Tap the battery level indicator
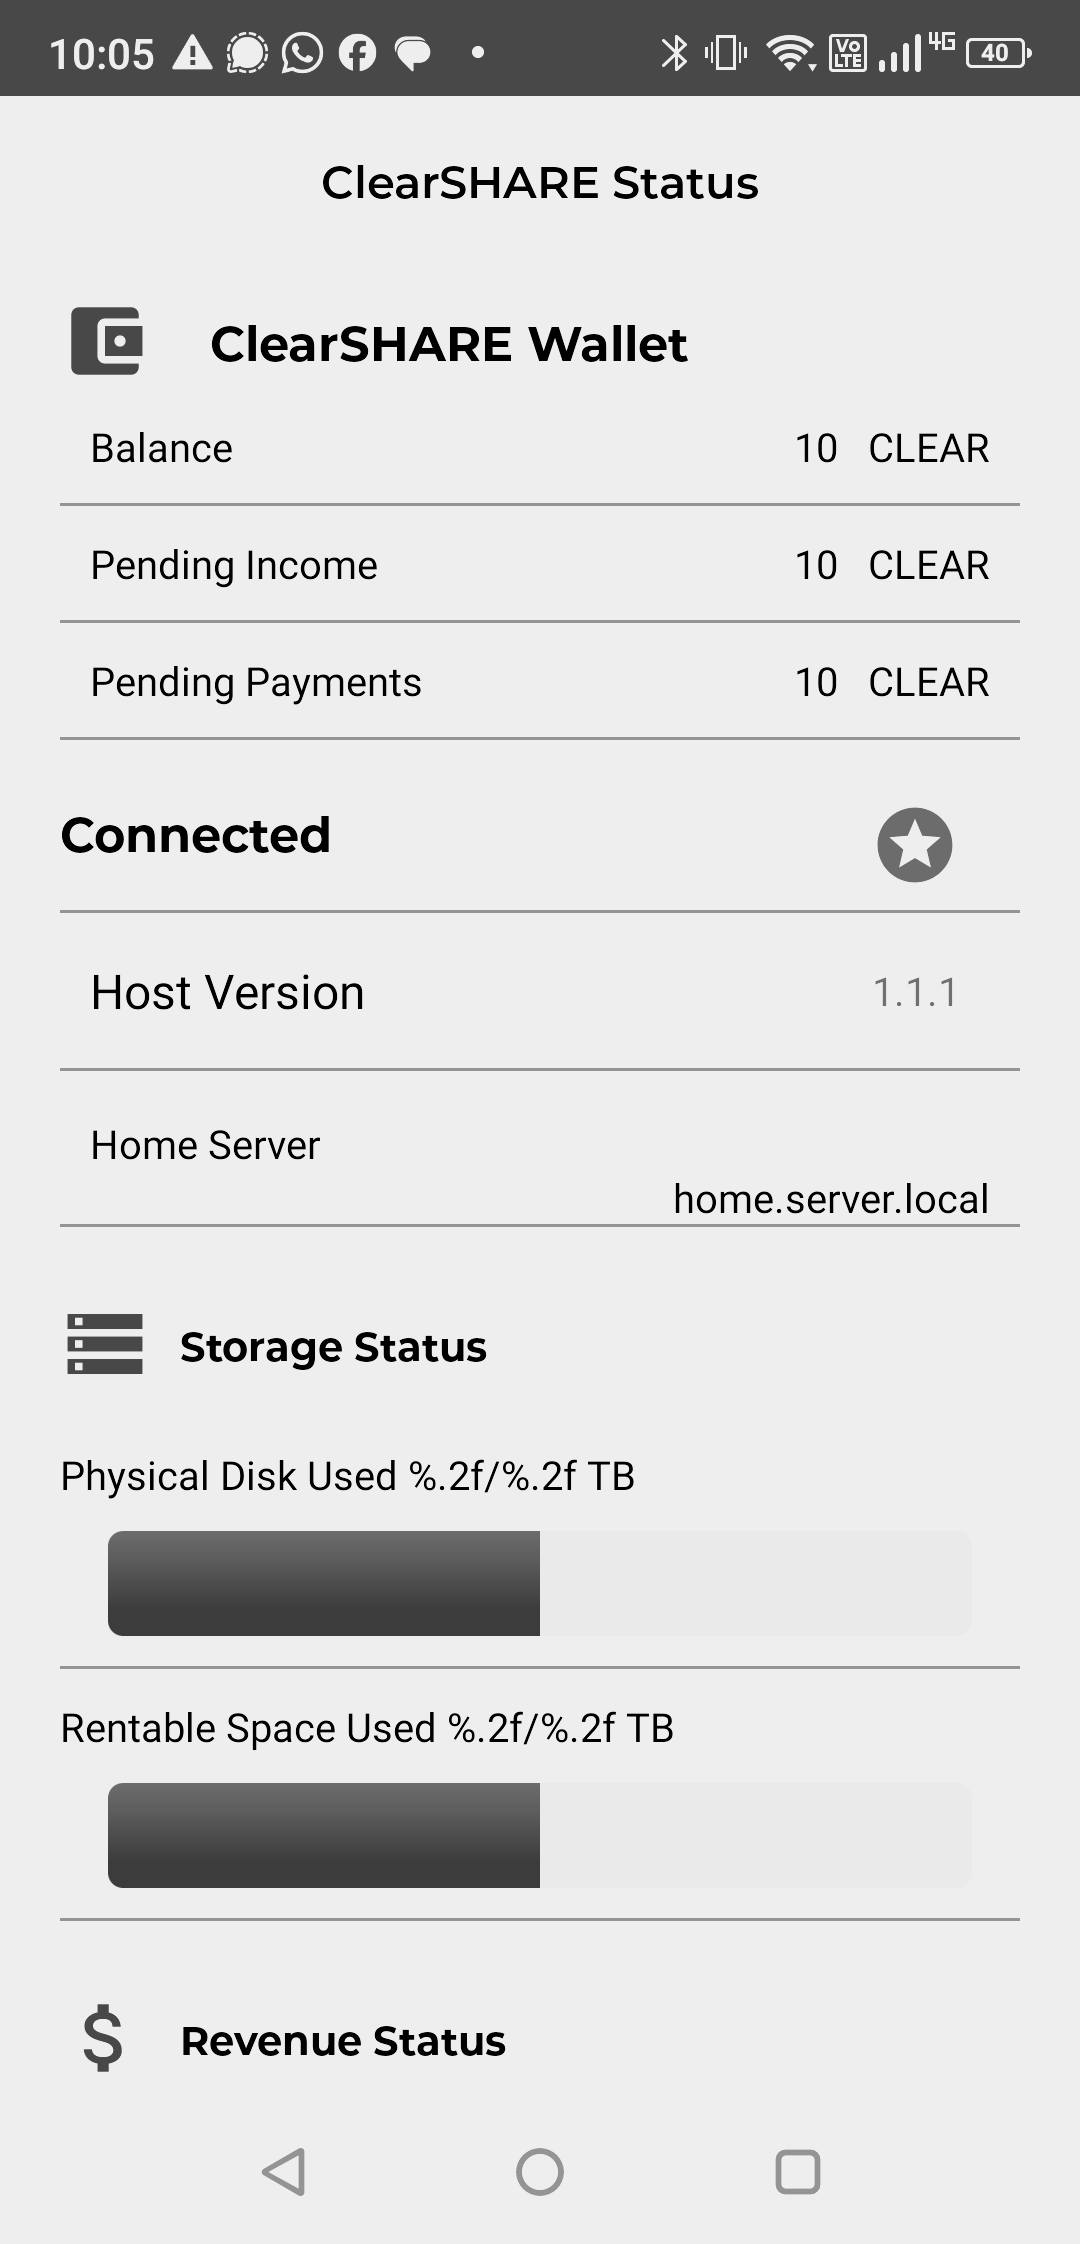Screen dimensions: 1080x2244 997,53
